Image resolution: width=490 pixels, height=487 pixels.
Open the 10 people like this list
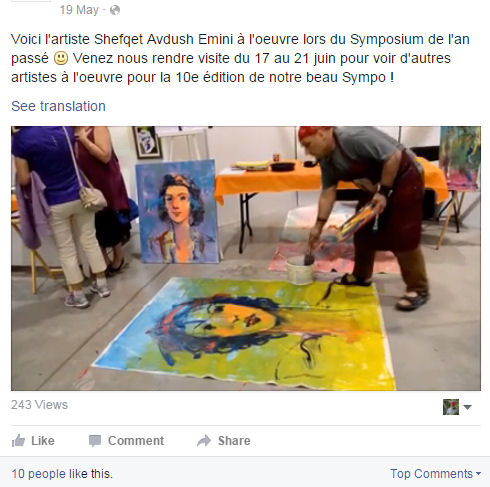tap(62, 474)
